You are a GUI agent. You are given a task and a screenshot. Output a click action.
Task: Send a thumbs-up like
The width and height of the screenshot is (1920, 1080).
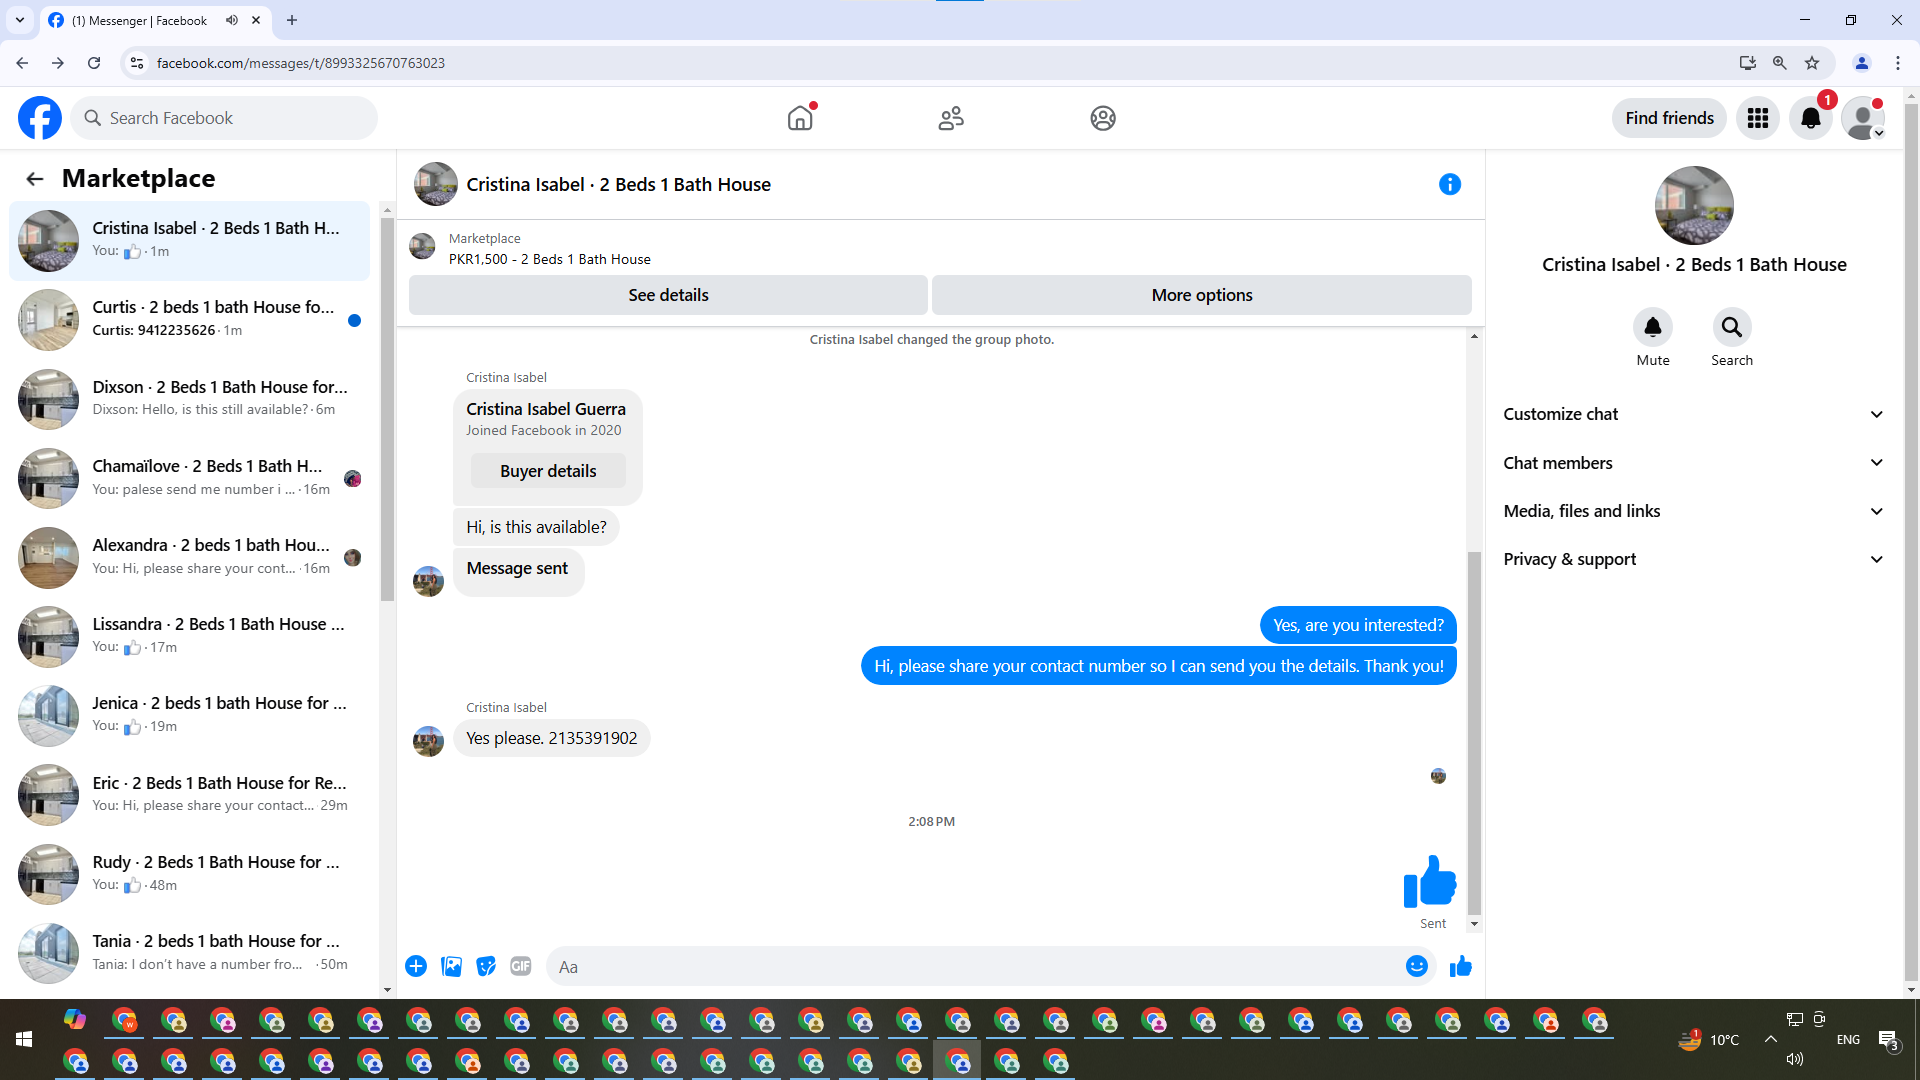click(1460, 966)
